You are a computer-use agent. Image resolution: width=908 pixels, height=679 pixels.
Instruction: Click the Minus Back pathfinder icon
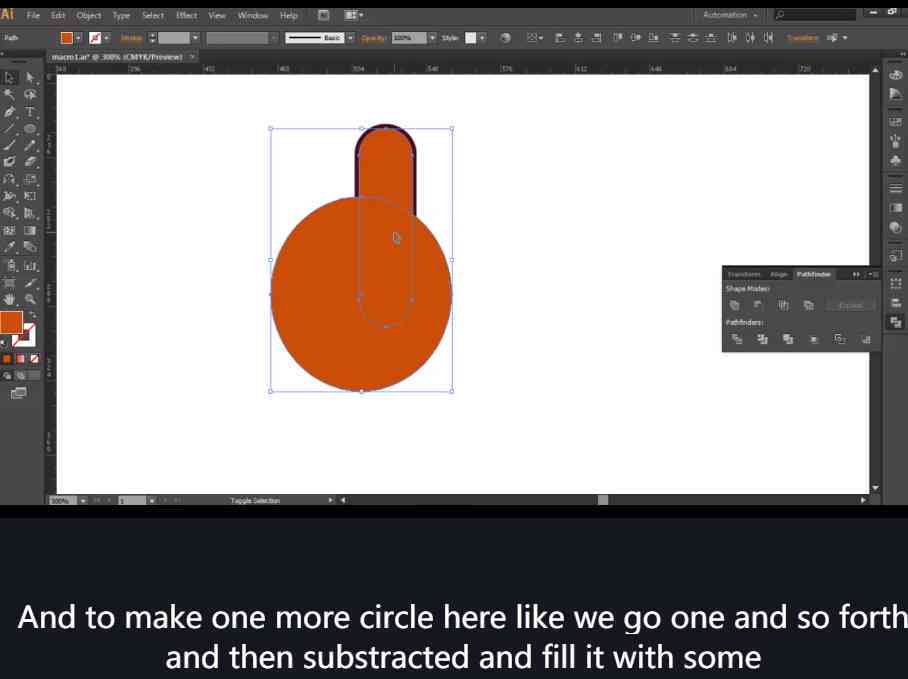(x=866, y=339)
